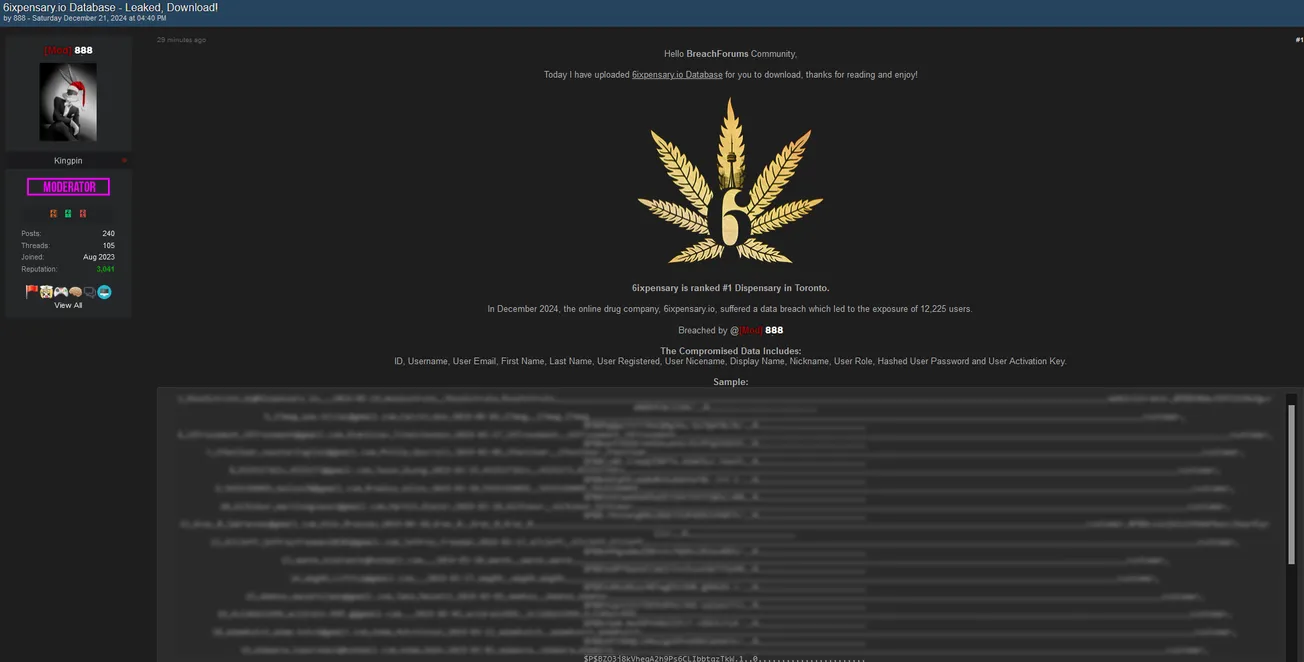
Task: Click the MODERATOR banner badge
Action: point(68,186)
